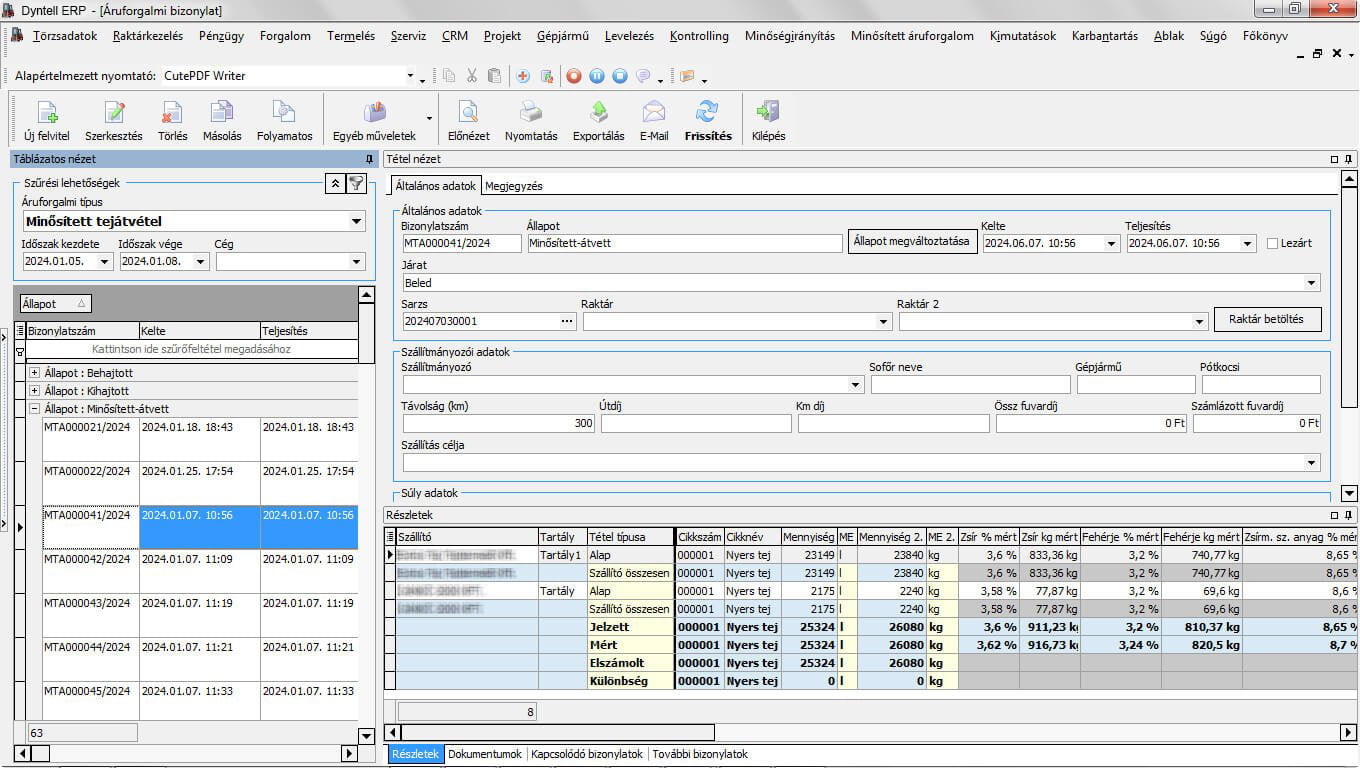1360x768 pixels.
Task: Expand the Állapot : Kihajtott group
Action: coord(35,391)
